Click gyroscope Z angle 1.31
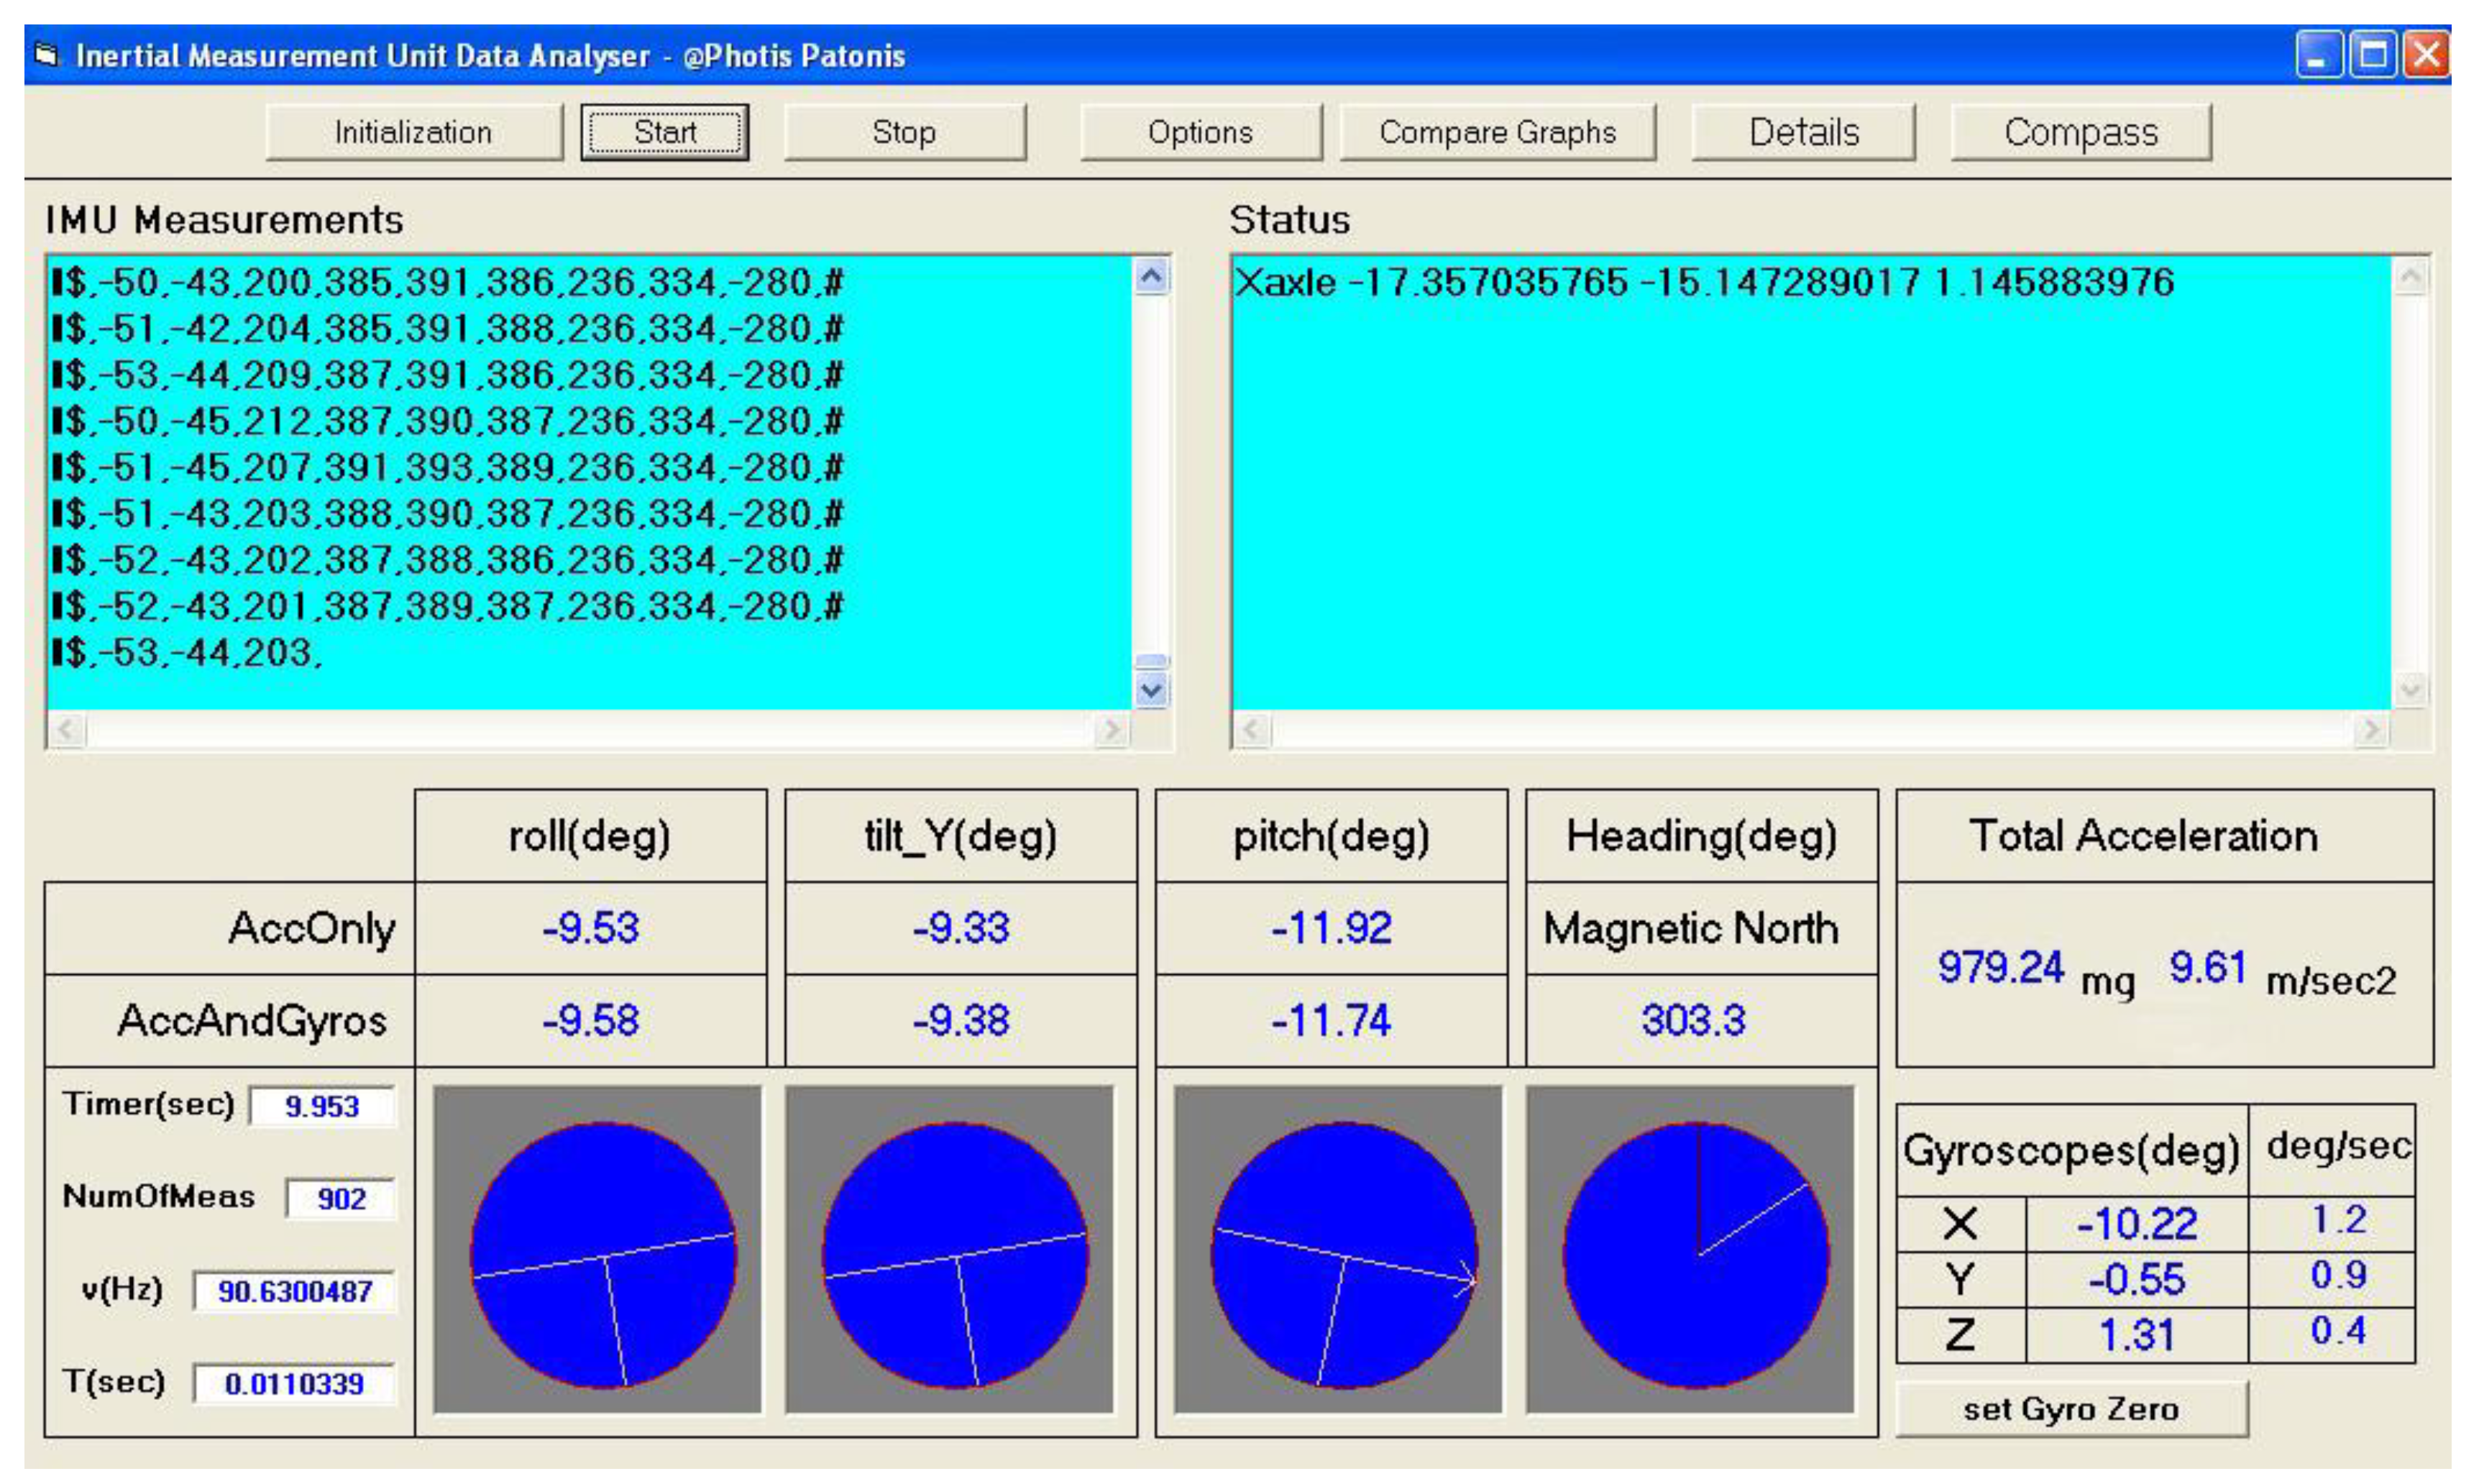This screenshot has height=1484, width=2479. (x=2137, y=1336)
